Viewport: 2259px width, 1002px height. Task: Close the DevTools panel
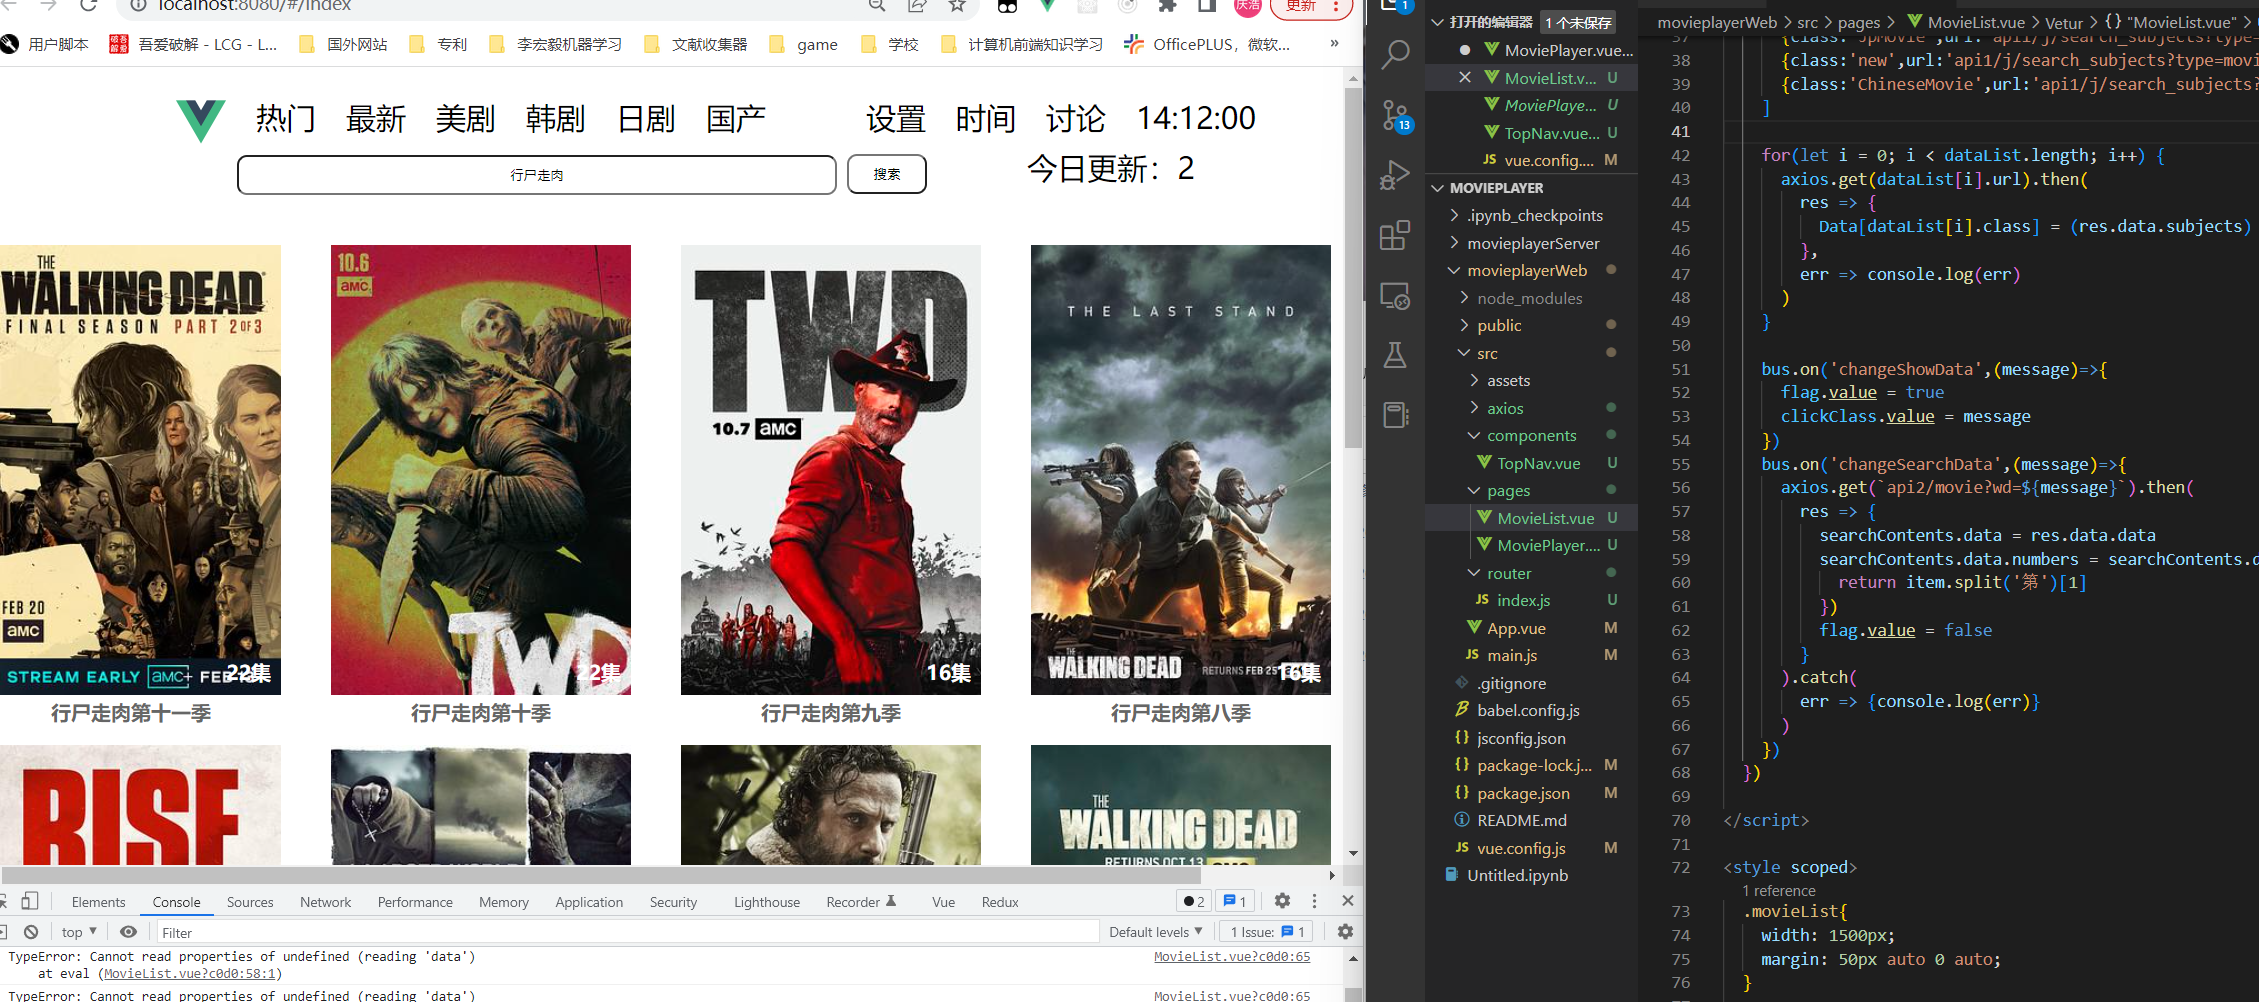click(1347, 901)
